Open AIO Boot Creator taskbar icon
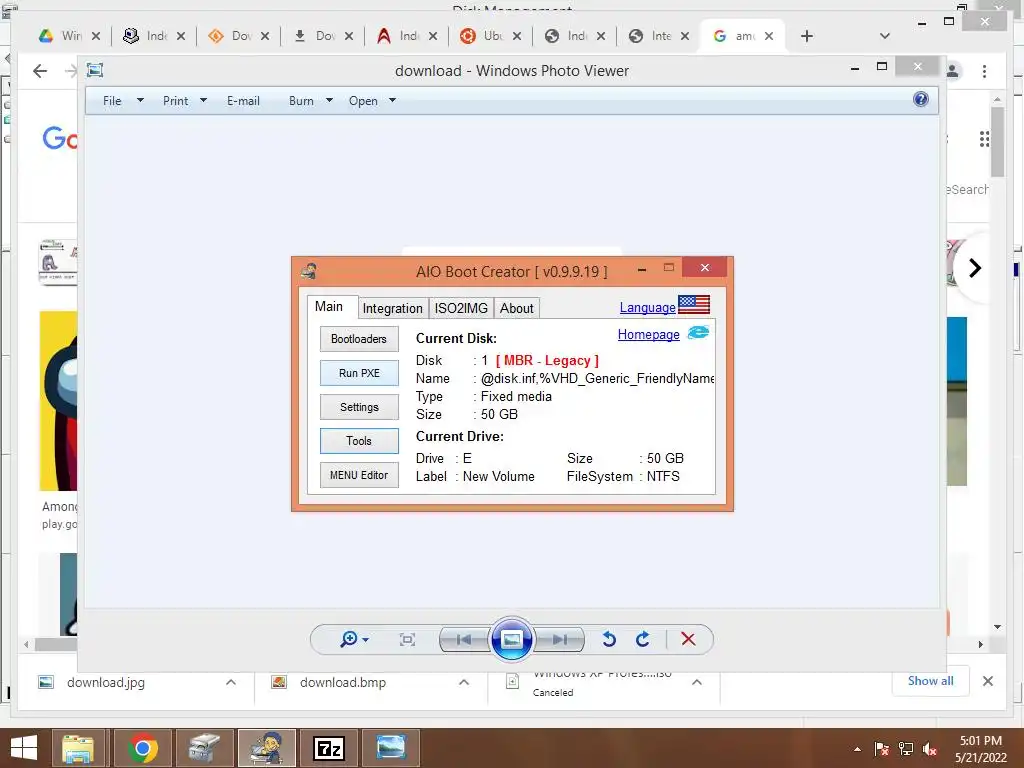This screenshot has height=768, width=1024. 266,748
